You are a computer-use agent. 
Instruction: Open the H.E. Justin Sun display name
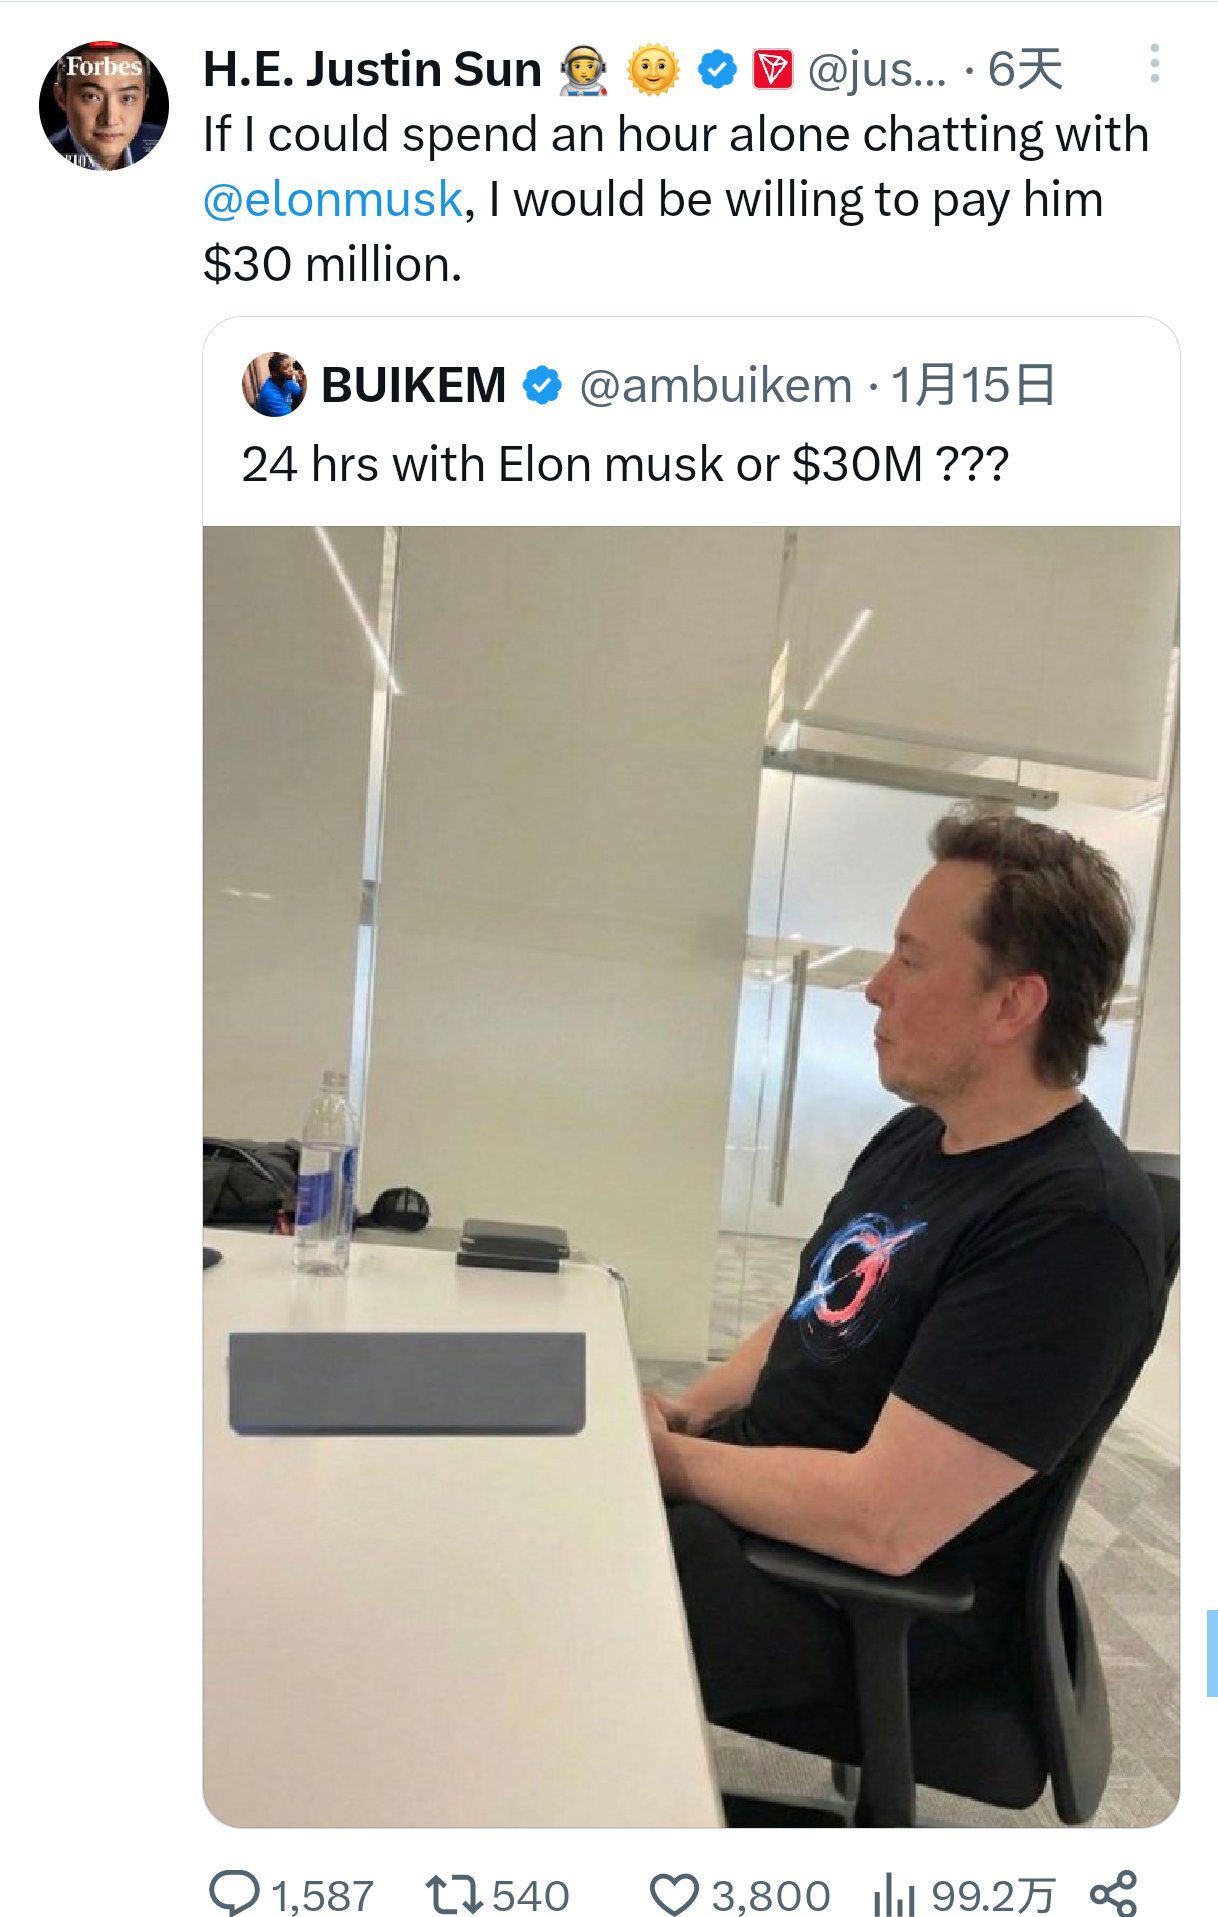[x=372, y=69]
